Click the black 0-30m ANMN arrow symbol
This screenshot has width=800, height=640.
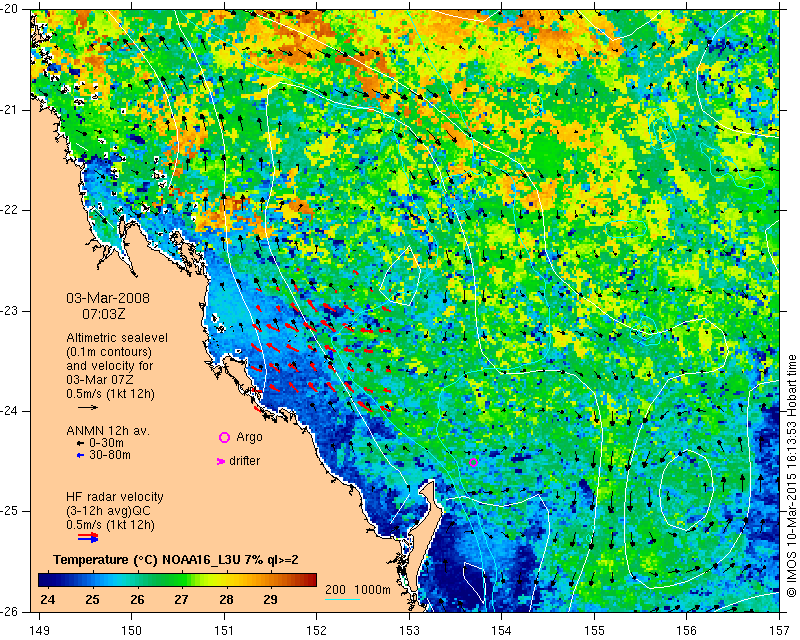point(80,444)
